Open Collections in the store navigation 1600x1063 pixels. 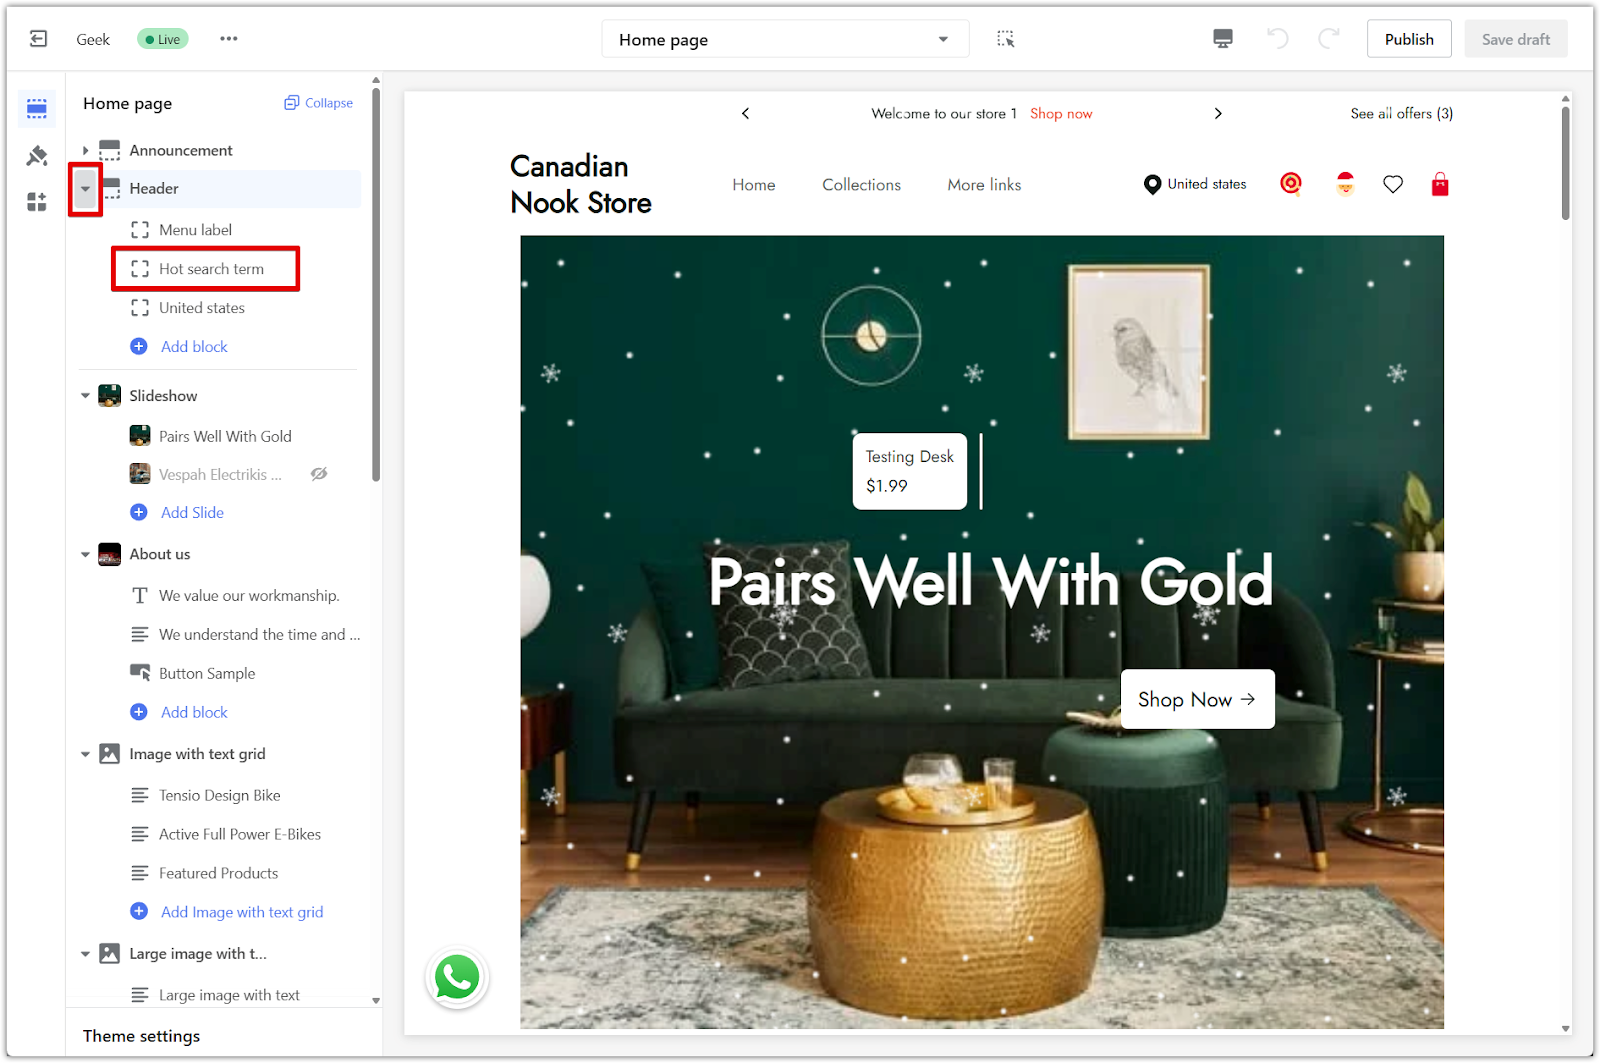[861, 185]
